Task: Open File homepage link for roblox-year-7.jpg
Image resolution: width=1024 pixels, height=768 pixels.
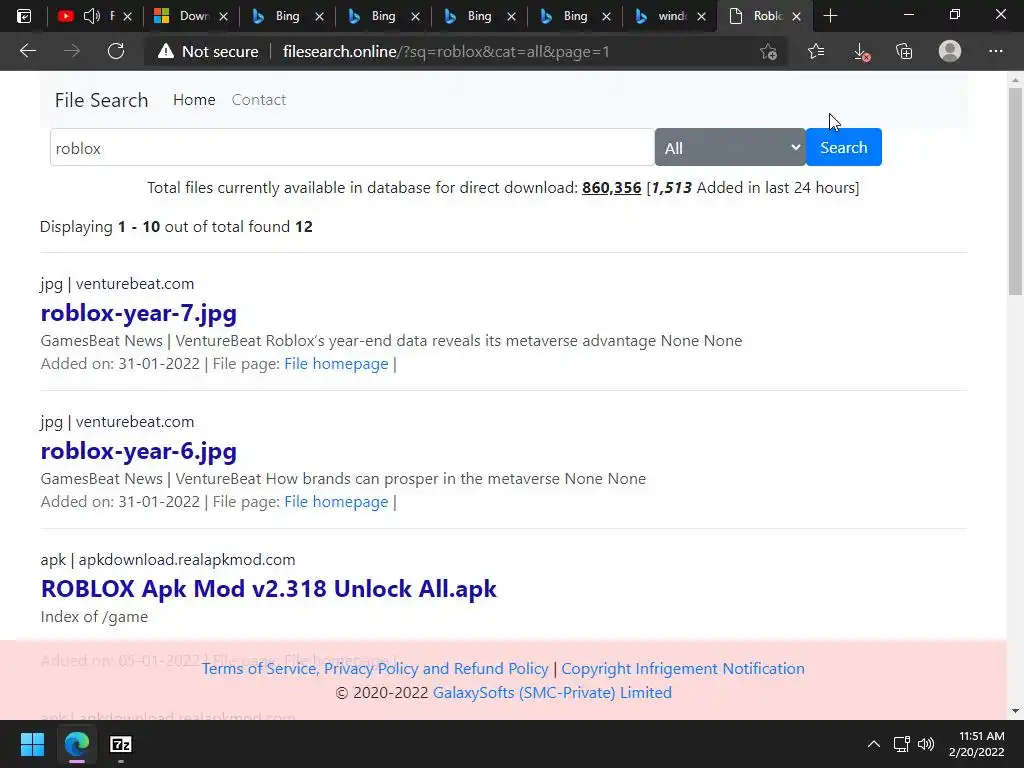Action: pos(336,364)
